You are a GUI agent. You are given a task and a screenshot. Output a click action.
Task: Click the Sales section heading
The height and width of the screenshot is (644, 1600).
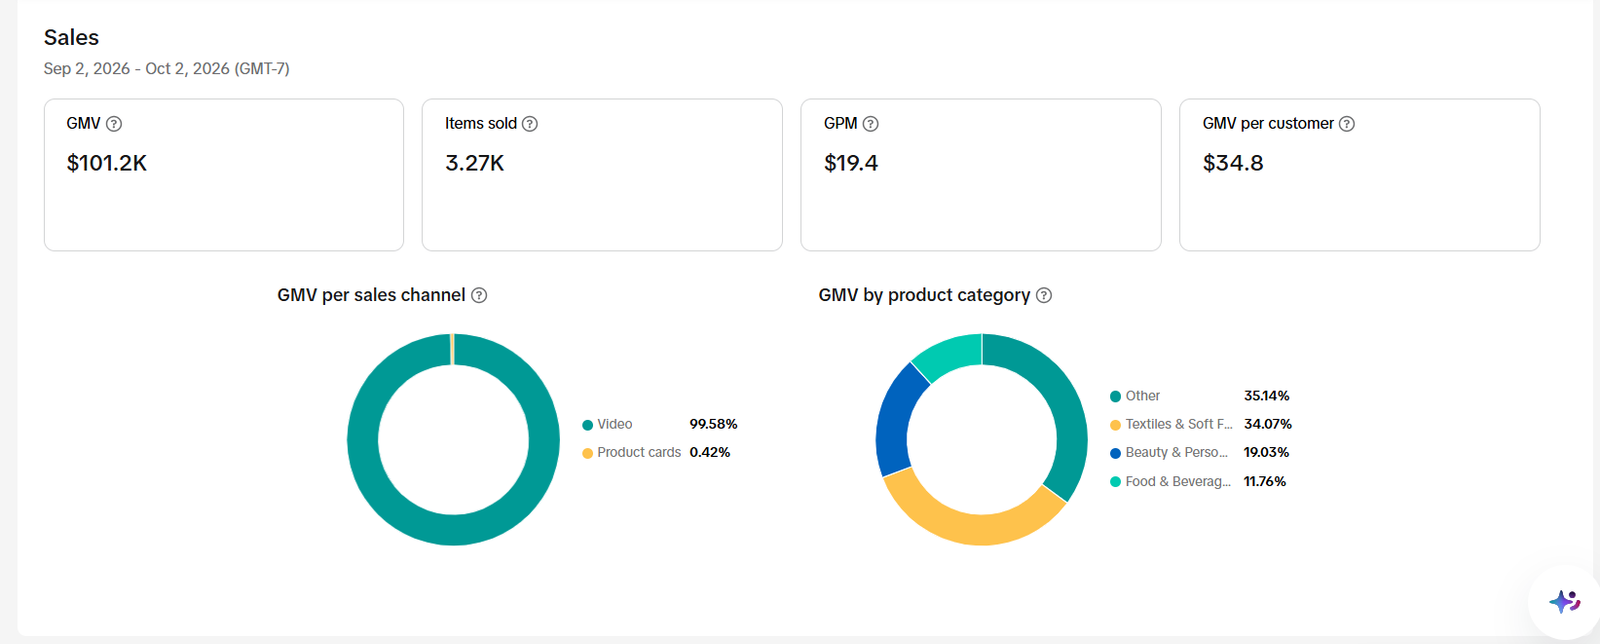[71, 37]
